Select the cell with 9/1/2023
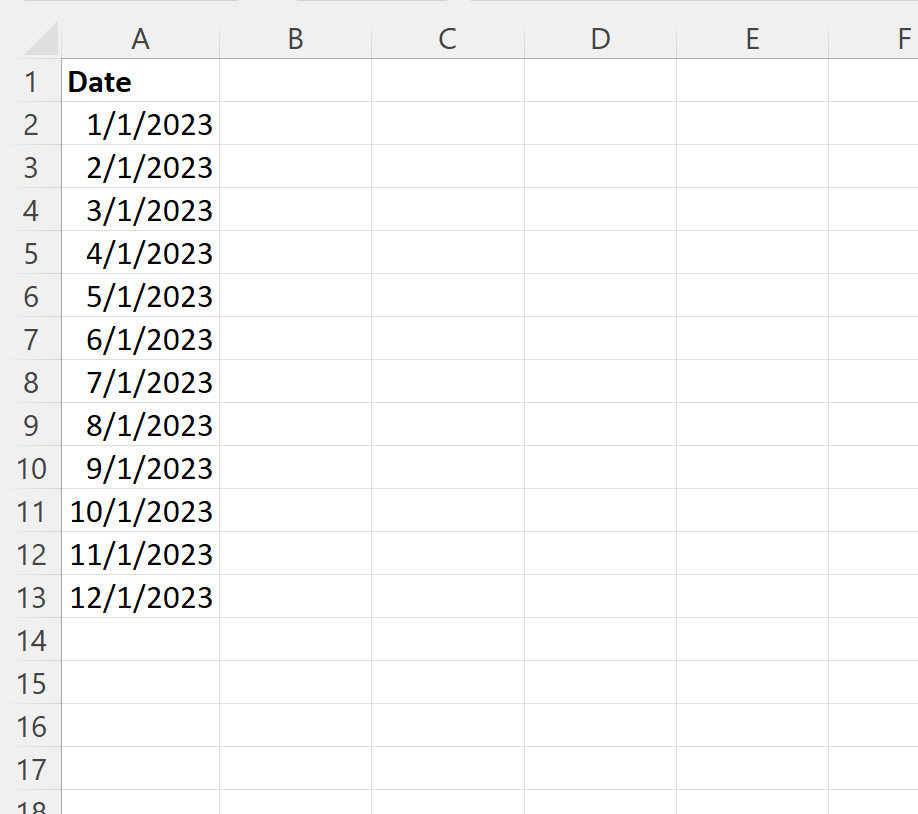This screenshot has width=918, height=814. 140,468
